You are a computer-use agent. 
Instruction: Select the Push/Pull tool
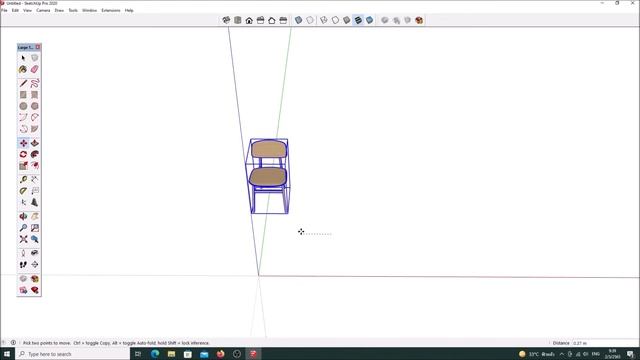[x=35, y=143]
